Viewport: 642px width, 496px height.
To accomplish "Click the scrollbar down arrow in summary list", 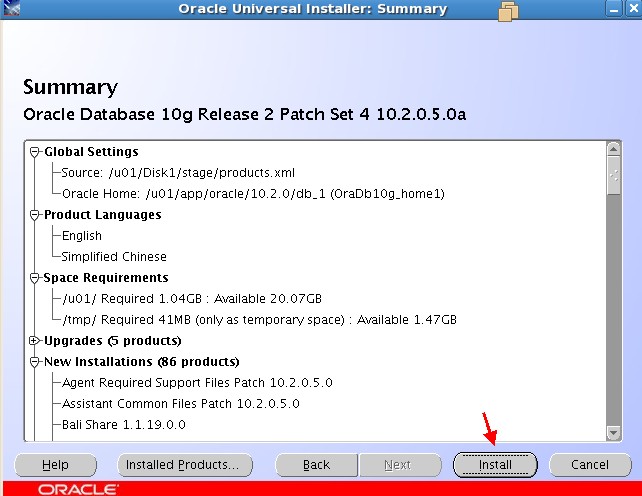I will [x=613, y=432].
